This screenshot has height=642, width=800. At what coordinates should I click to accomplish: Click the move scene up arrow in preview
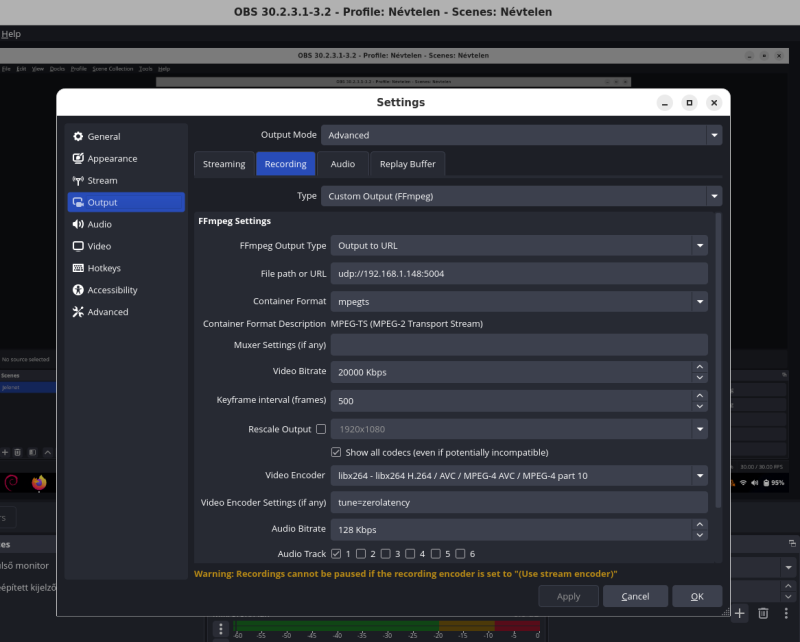coord(47,452)
